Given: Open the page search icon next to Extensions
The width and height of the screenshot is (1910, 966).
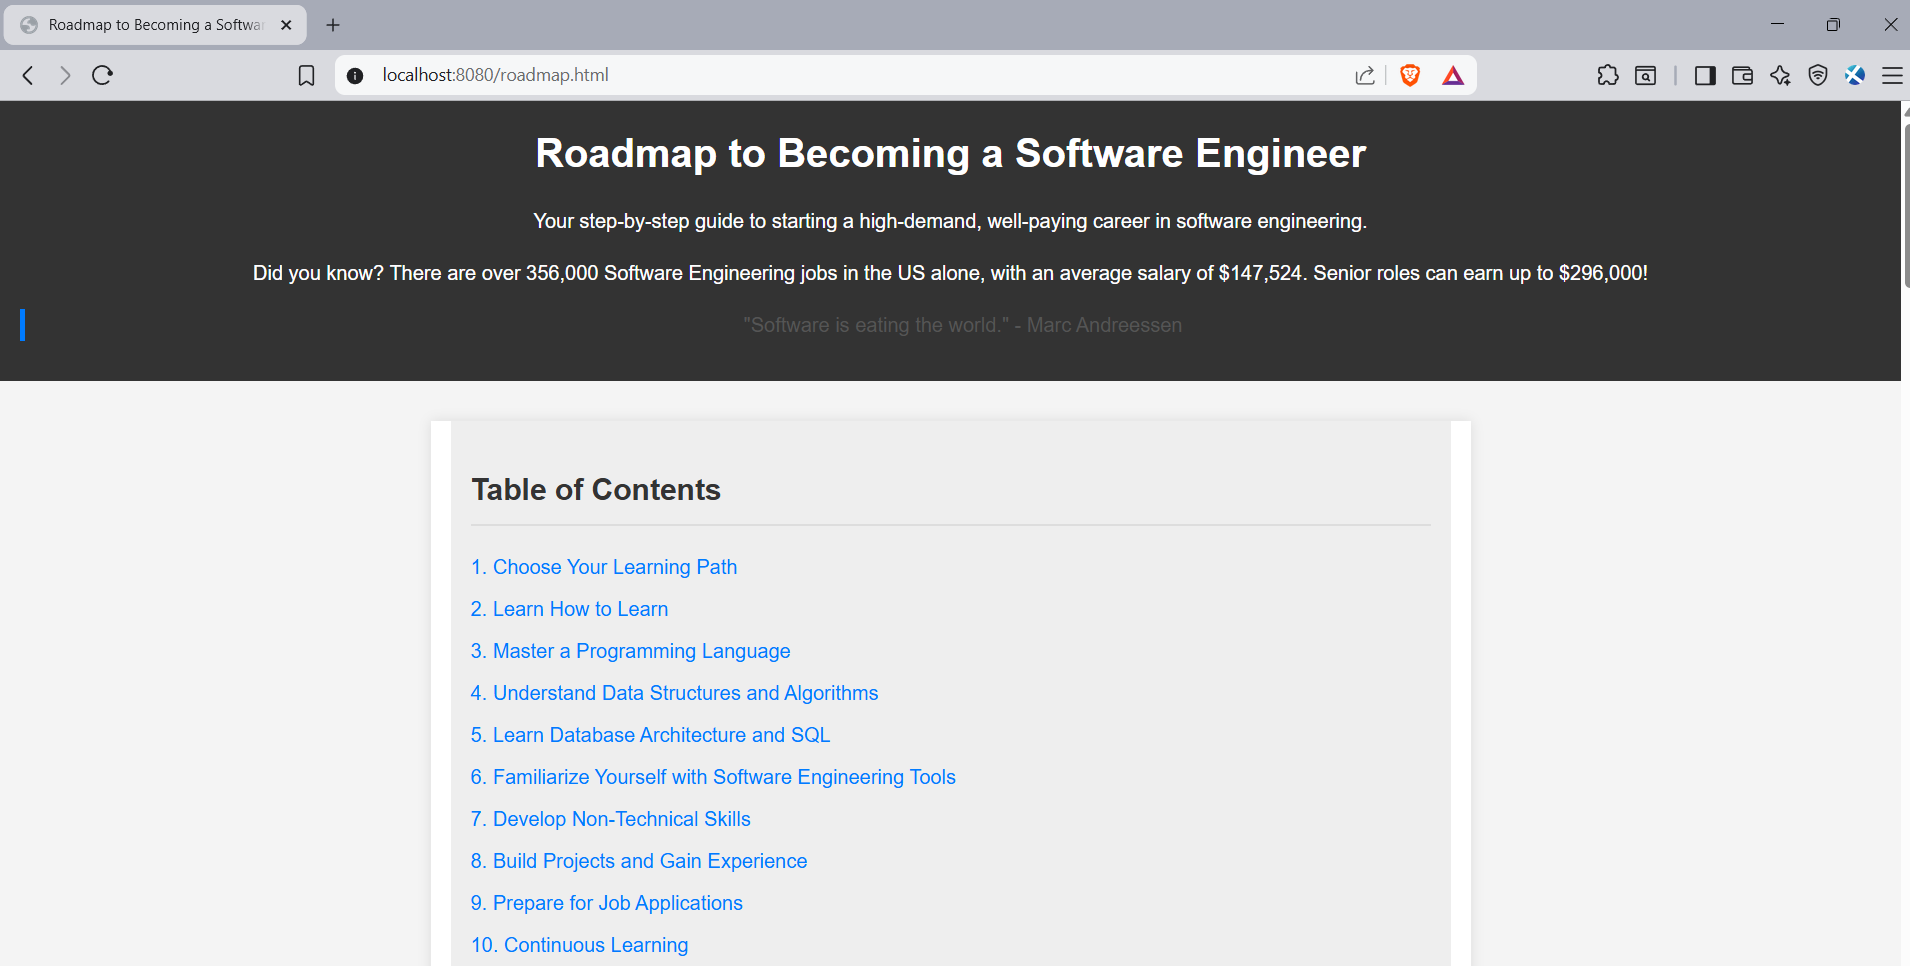Looking at the screenshot, I should (x=1645, y=75).
